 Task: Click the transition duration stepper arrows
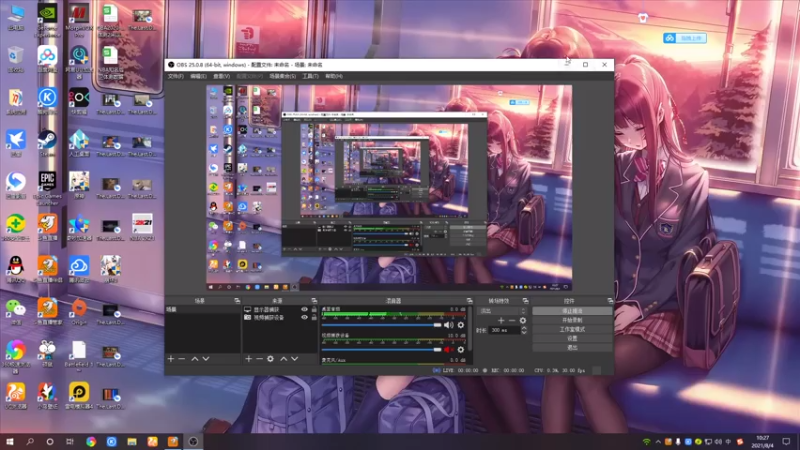click(523, 330)
